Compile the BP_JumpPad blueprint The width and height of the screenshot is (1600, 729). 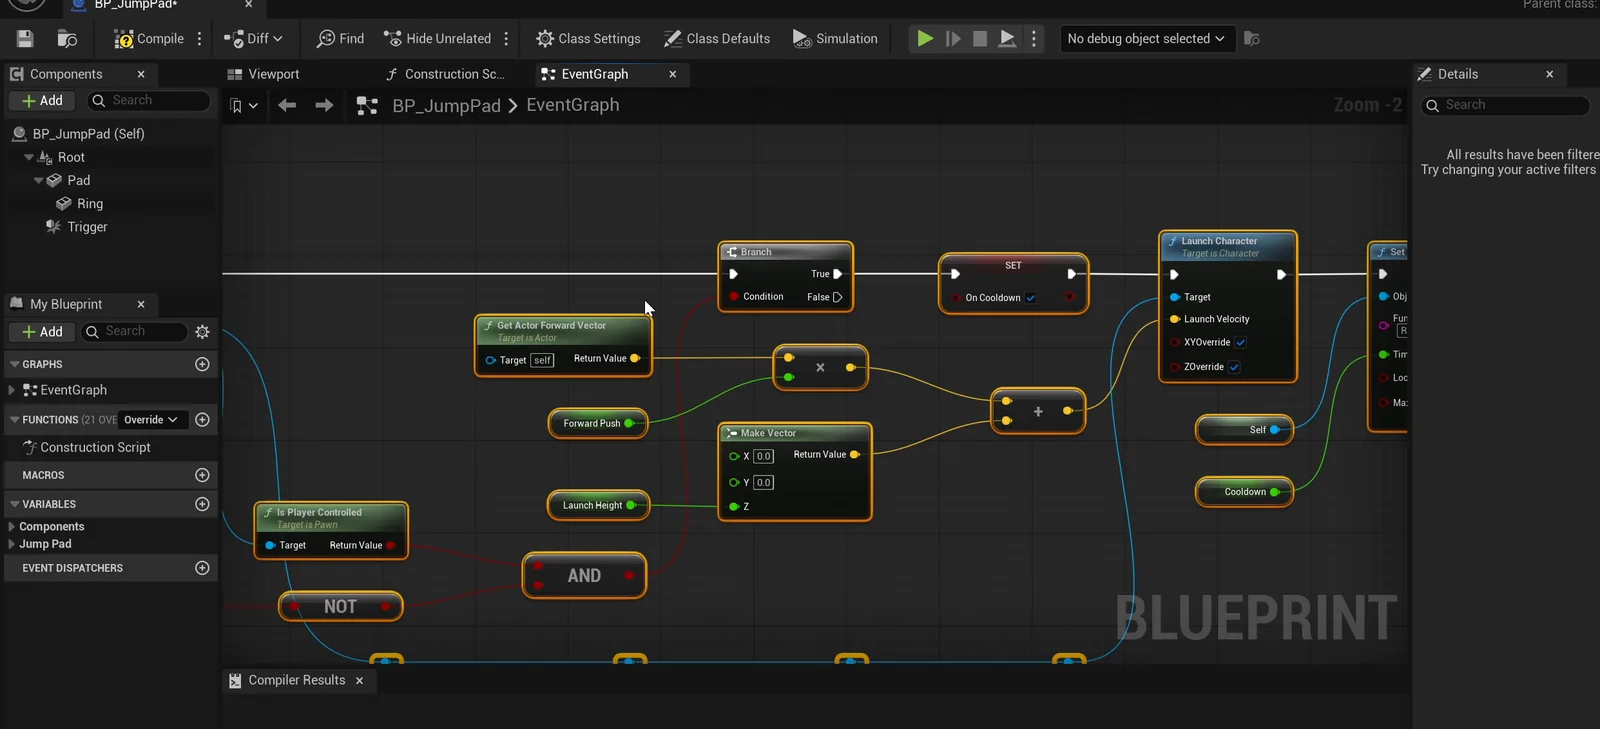click(149, 39)
